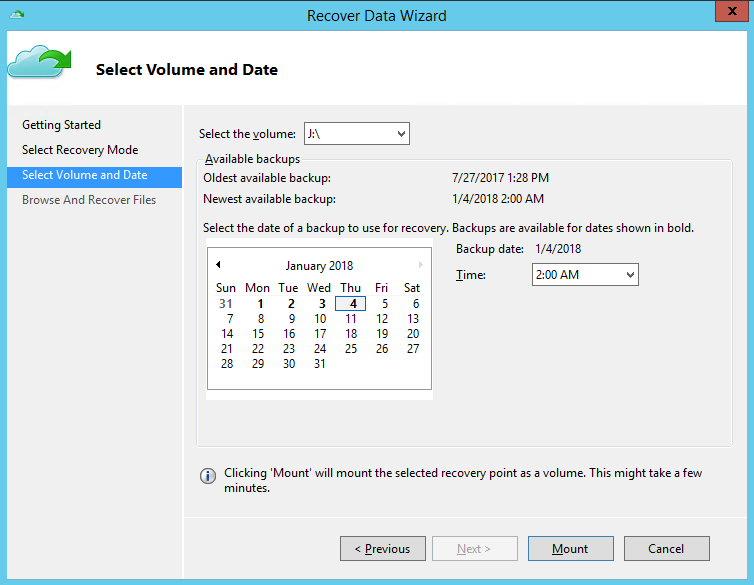Viewport: 754px width, 585px height.
Task: Click the Select Volume and Date heading
Action: point(187,70)
